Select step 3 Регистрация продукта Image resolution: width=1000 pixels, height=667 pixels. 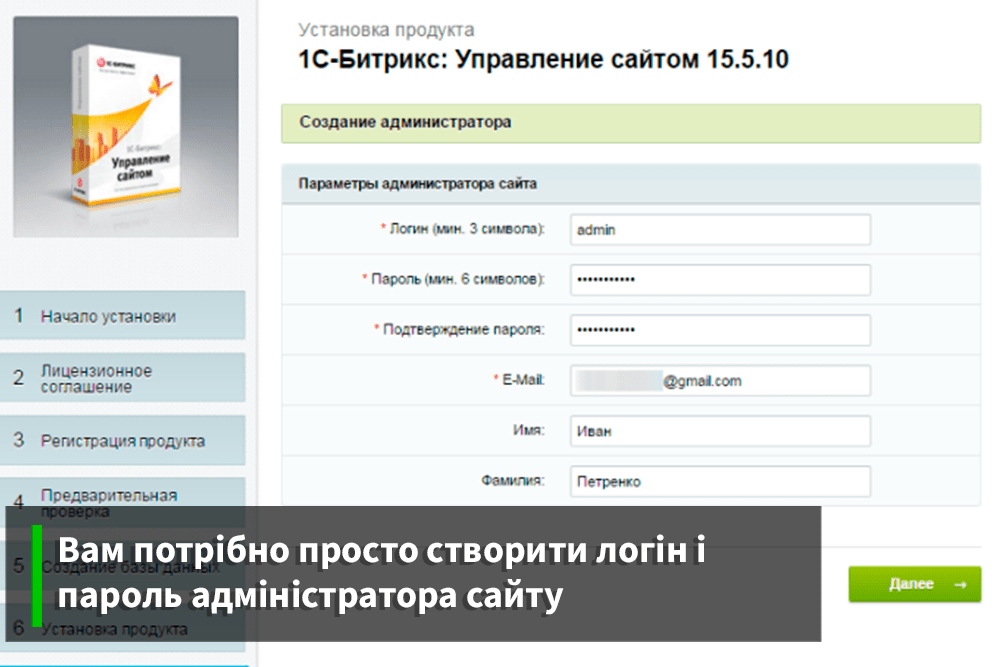122,440
